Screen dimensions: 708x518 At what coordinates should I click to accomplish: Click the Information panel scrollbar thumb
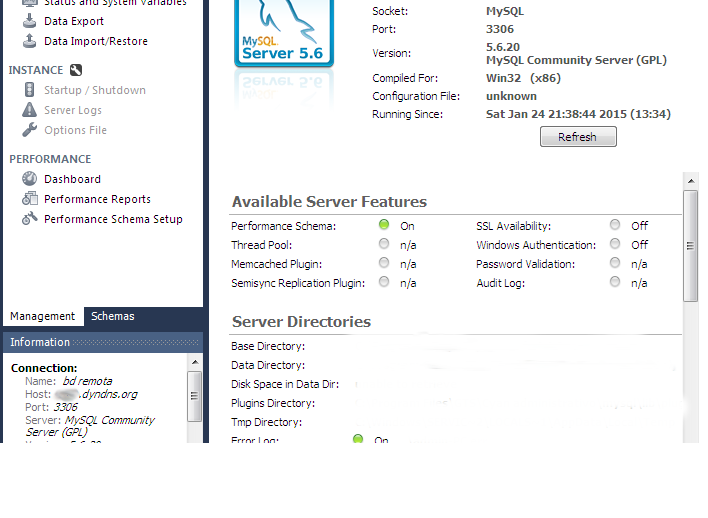point(195,396)
